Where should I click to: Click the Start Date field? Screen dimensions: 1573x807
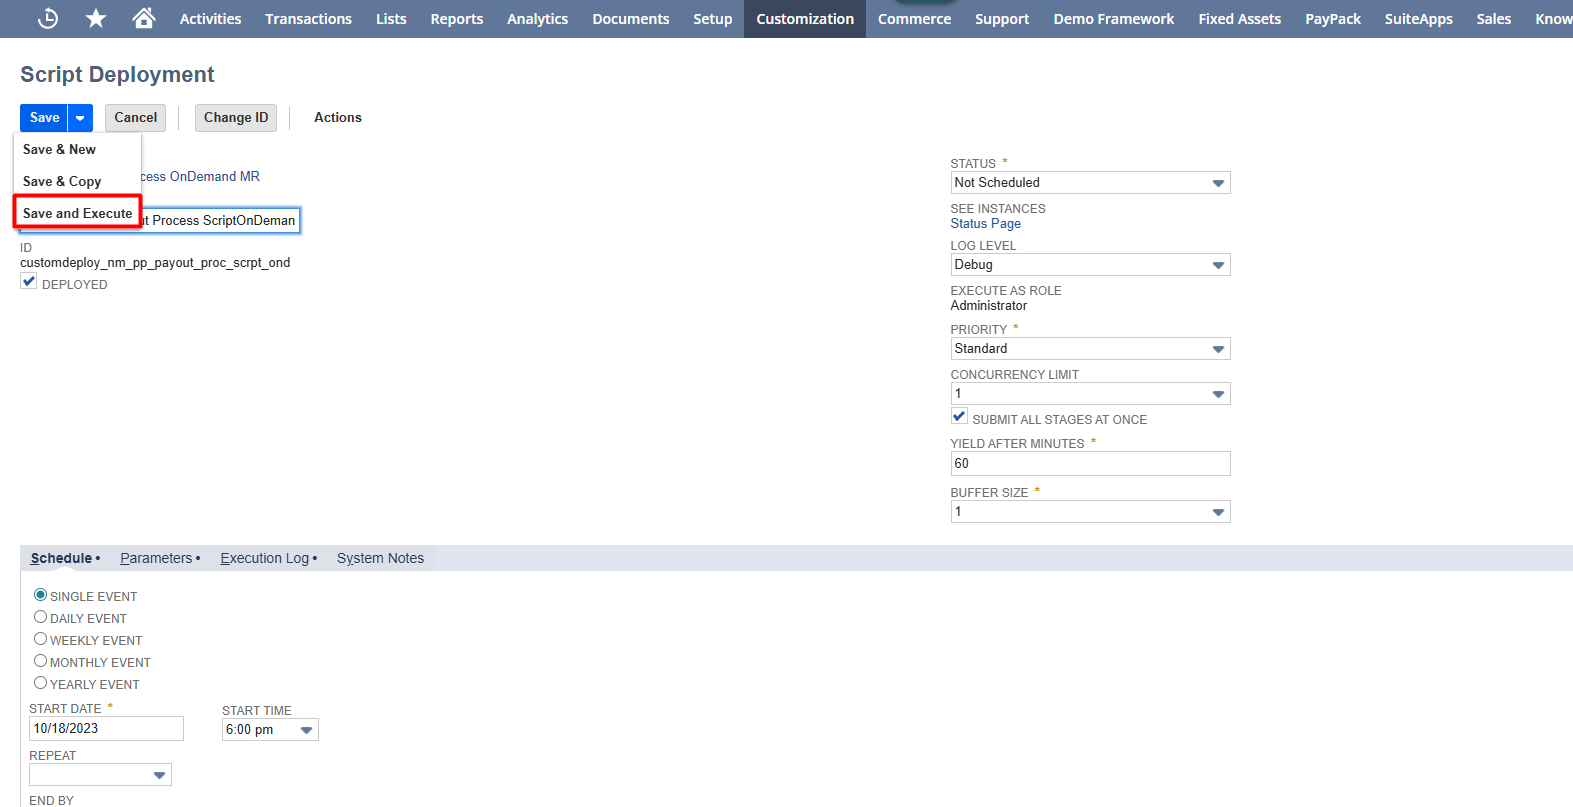pos(106,729)
